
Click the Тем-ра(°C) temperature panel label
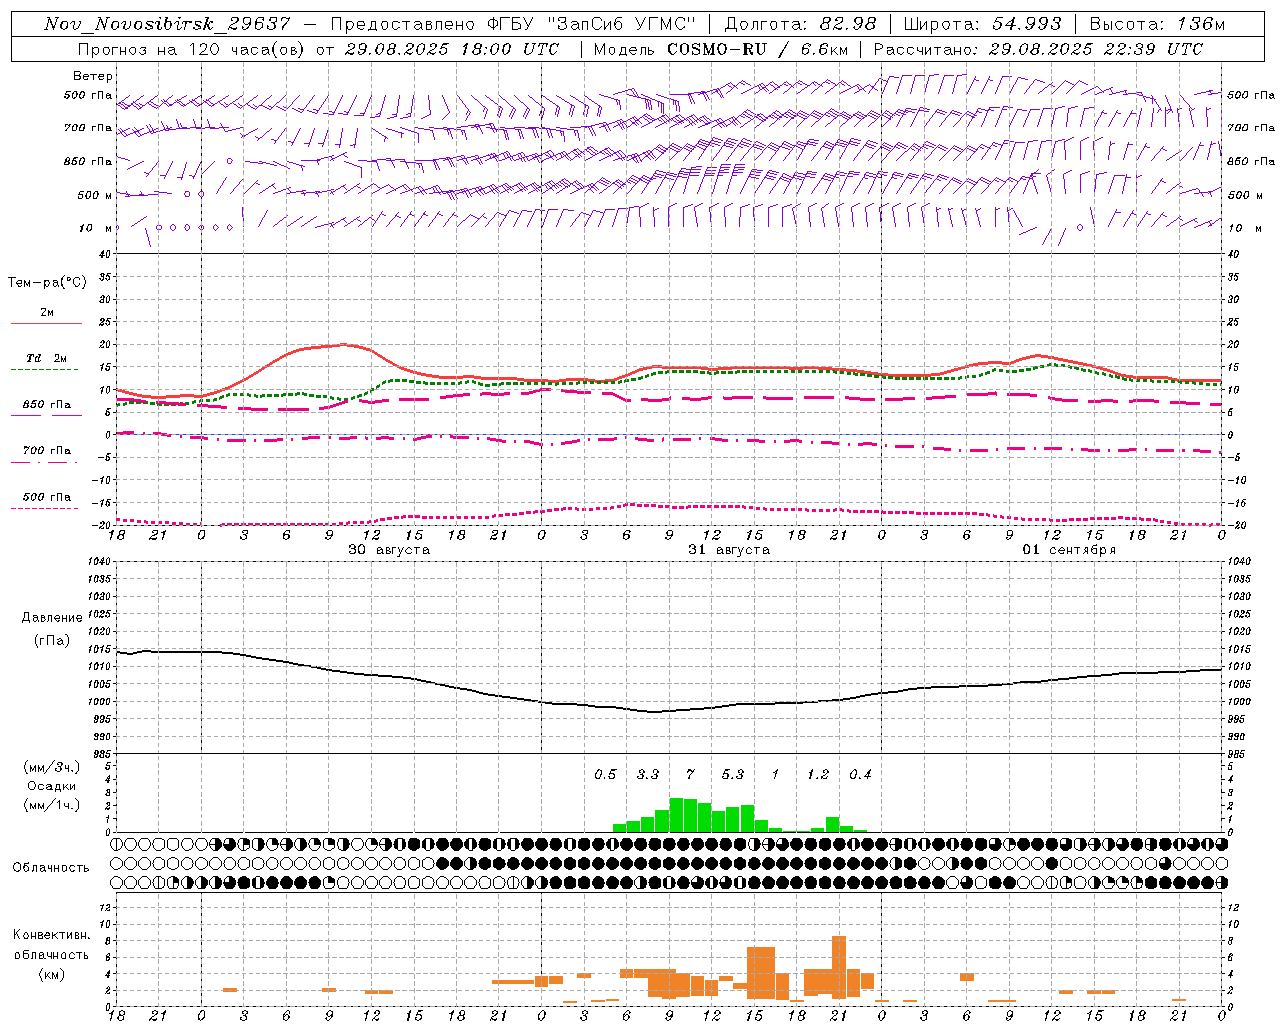tap(47, 283)
